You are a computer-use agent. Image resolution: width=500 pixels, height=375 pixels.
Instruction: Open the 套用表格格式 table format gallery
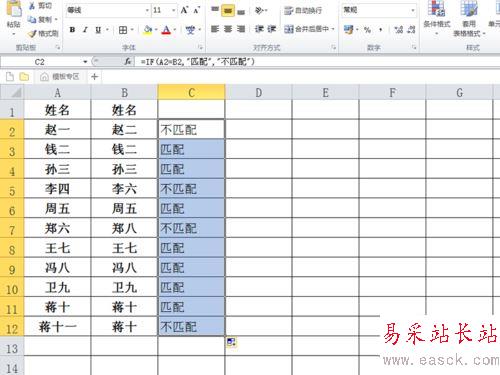click(x=469, y=18)
